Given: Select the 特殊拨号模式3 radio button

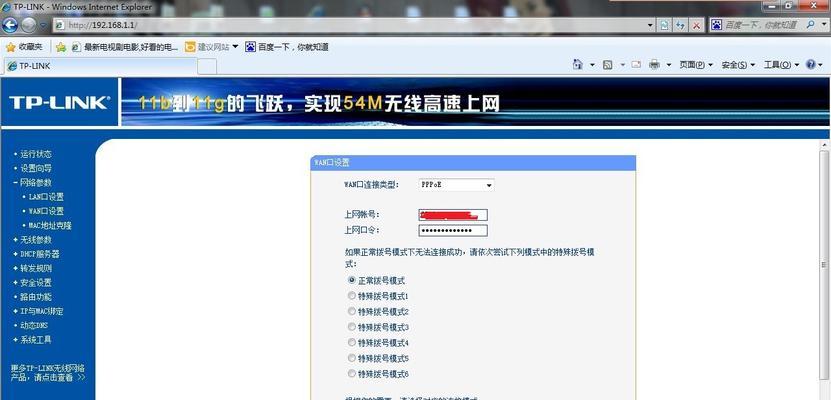Looking at the screenshot, I should click(351, 327).
